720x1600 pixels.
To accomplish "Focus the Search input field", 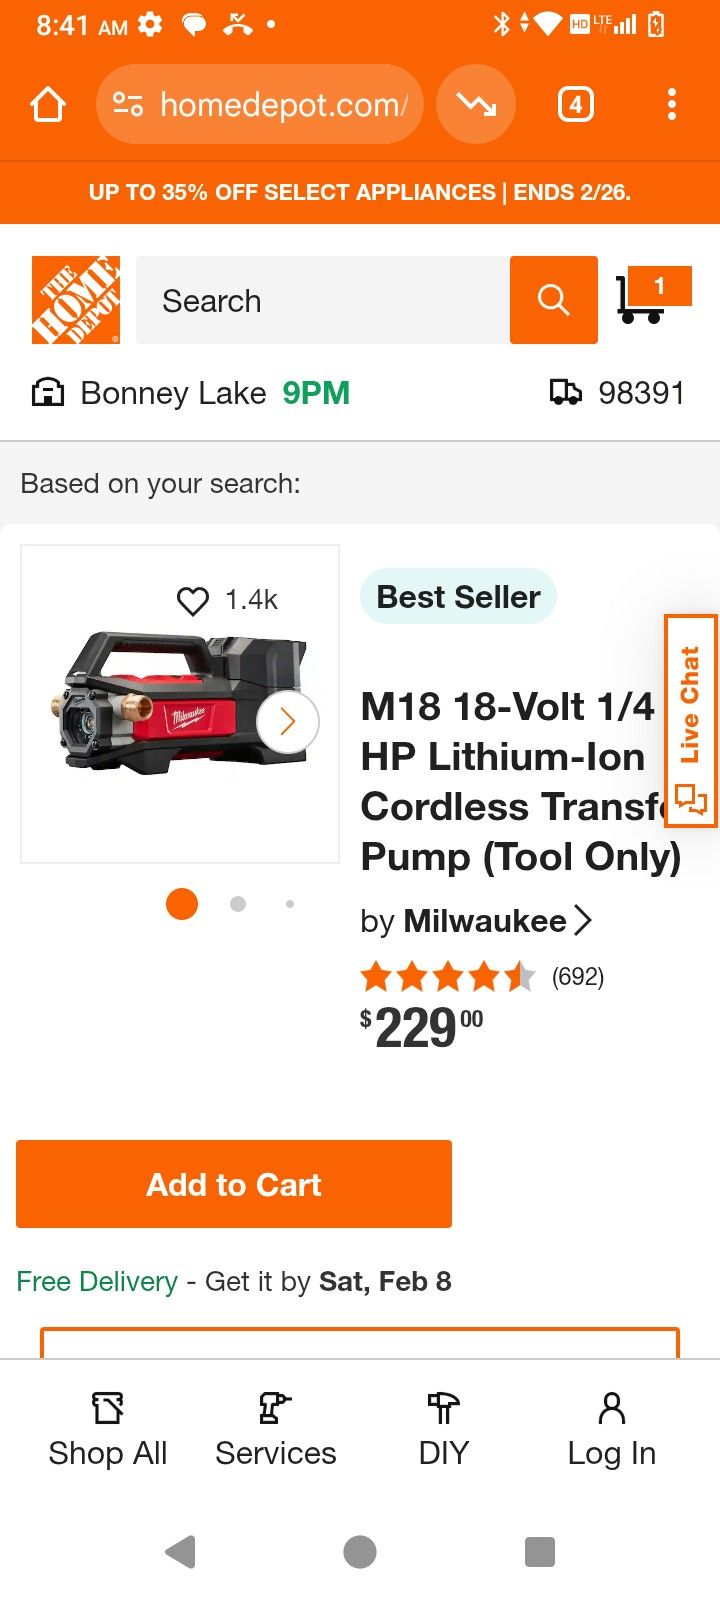I will tap(322, 300).
